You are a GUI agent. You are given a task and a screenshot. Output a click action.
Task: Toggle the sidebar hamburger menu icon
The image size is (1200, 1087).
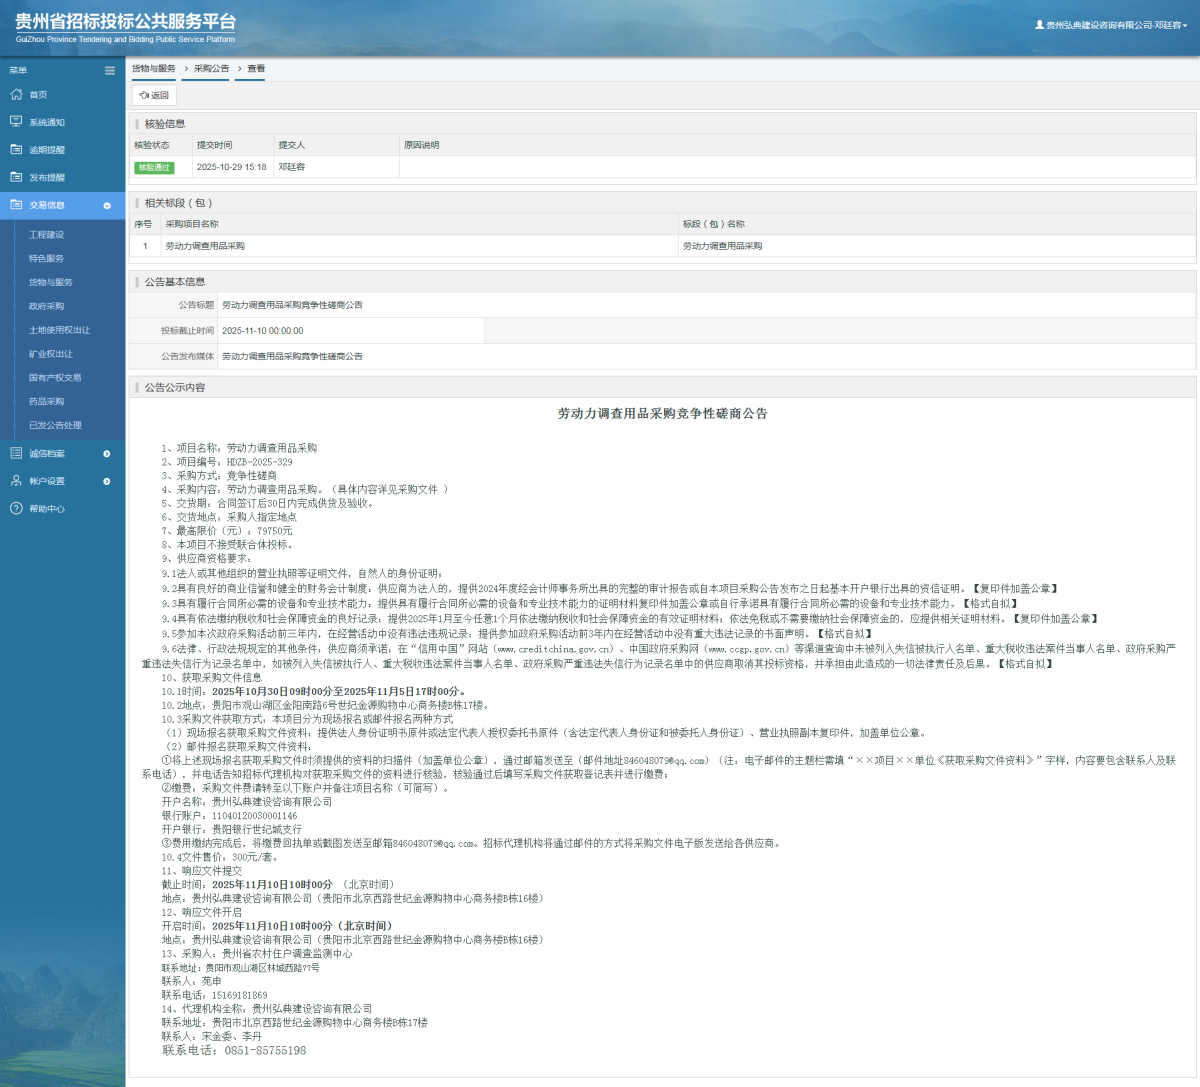coord(110,71)
